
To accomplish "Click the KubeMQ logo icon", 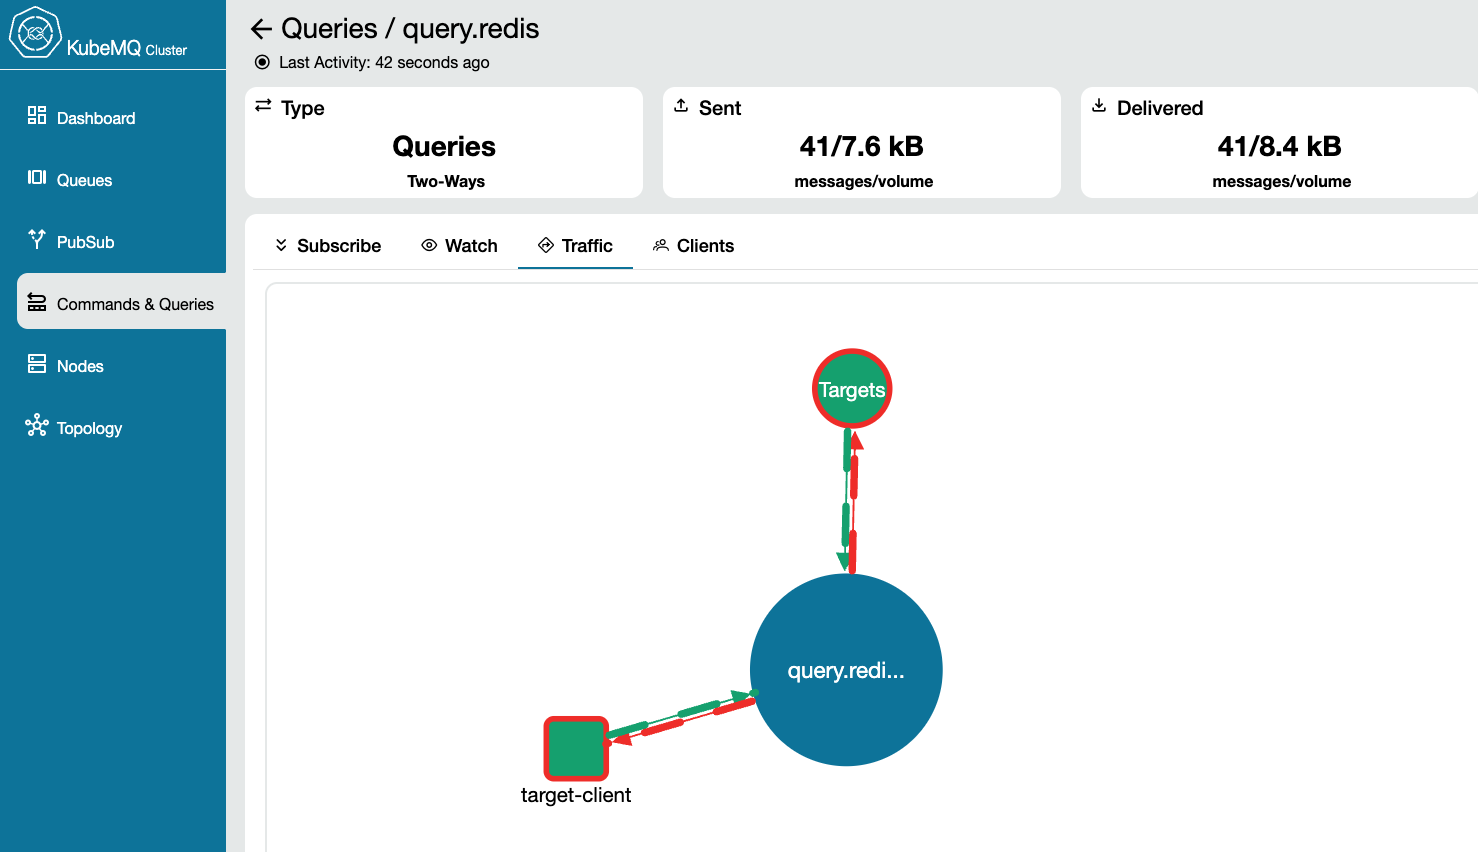I will click(x=35, y=33).
